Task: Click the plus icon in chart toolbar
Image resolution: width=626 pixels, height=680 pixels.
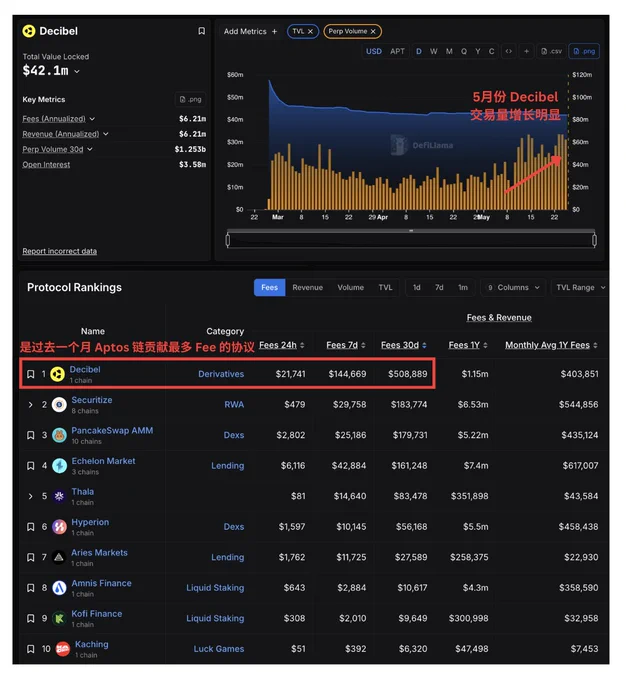Action: click(x=526, y=51)
